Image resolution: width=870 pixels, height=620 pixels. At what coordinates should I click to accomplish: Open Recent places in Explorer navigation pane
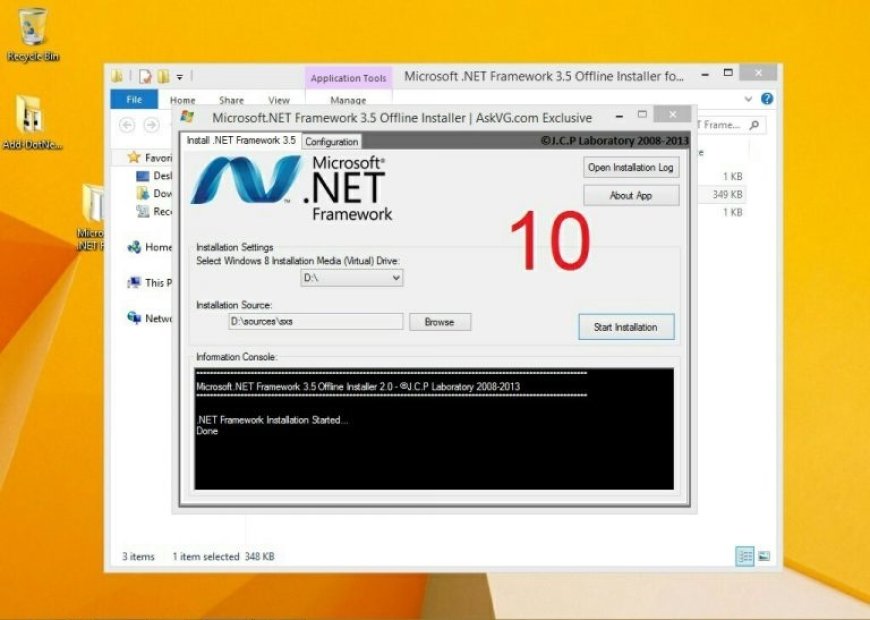(155, 211)
